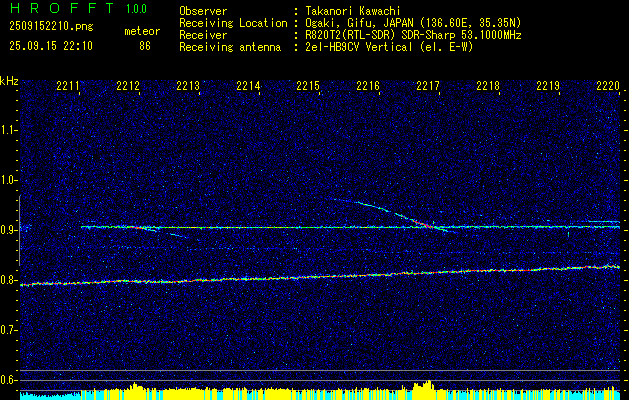
Task: Click the Receiver label
Action: pyautogui.click(x=203, y=35)
